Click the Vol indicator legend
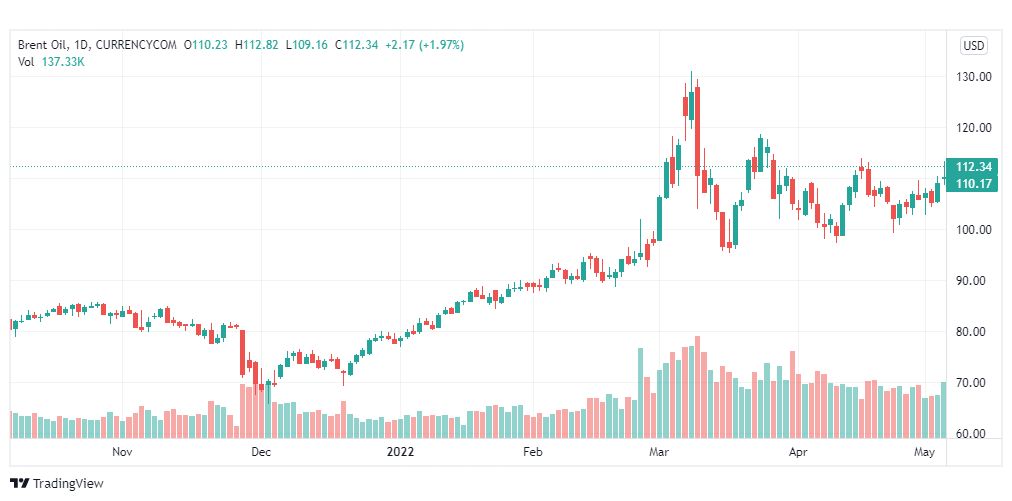This screenshot has width=1012, height=501. 26,63
